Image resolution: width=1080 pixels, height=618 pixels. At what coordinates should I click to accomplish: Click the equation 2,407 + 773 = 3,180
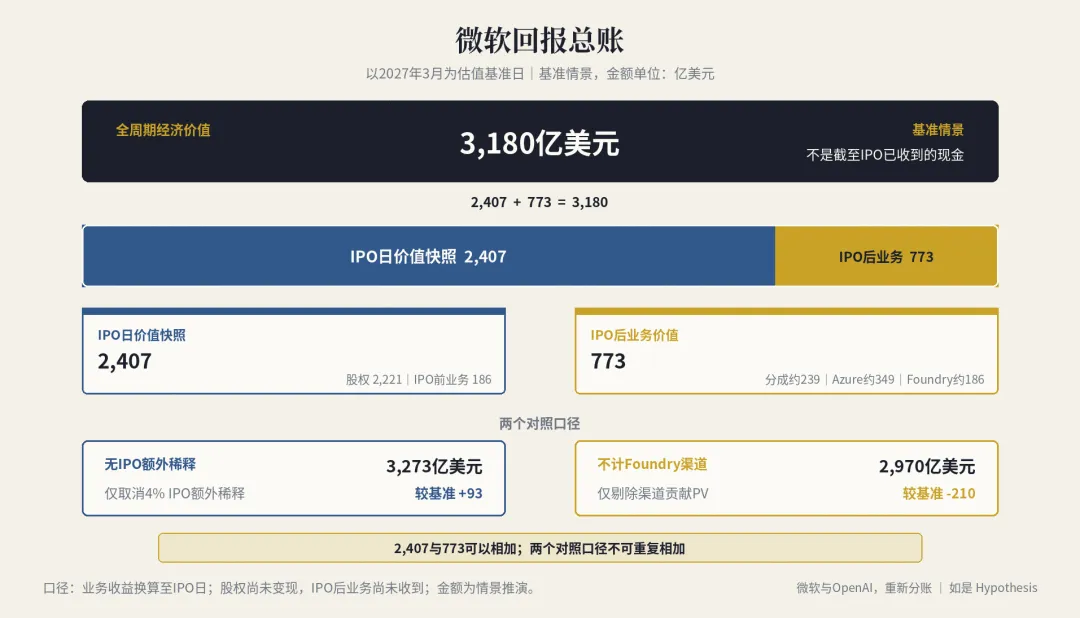[539, 202]
